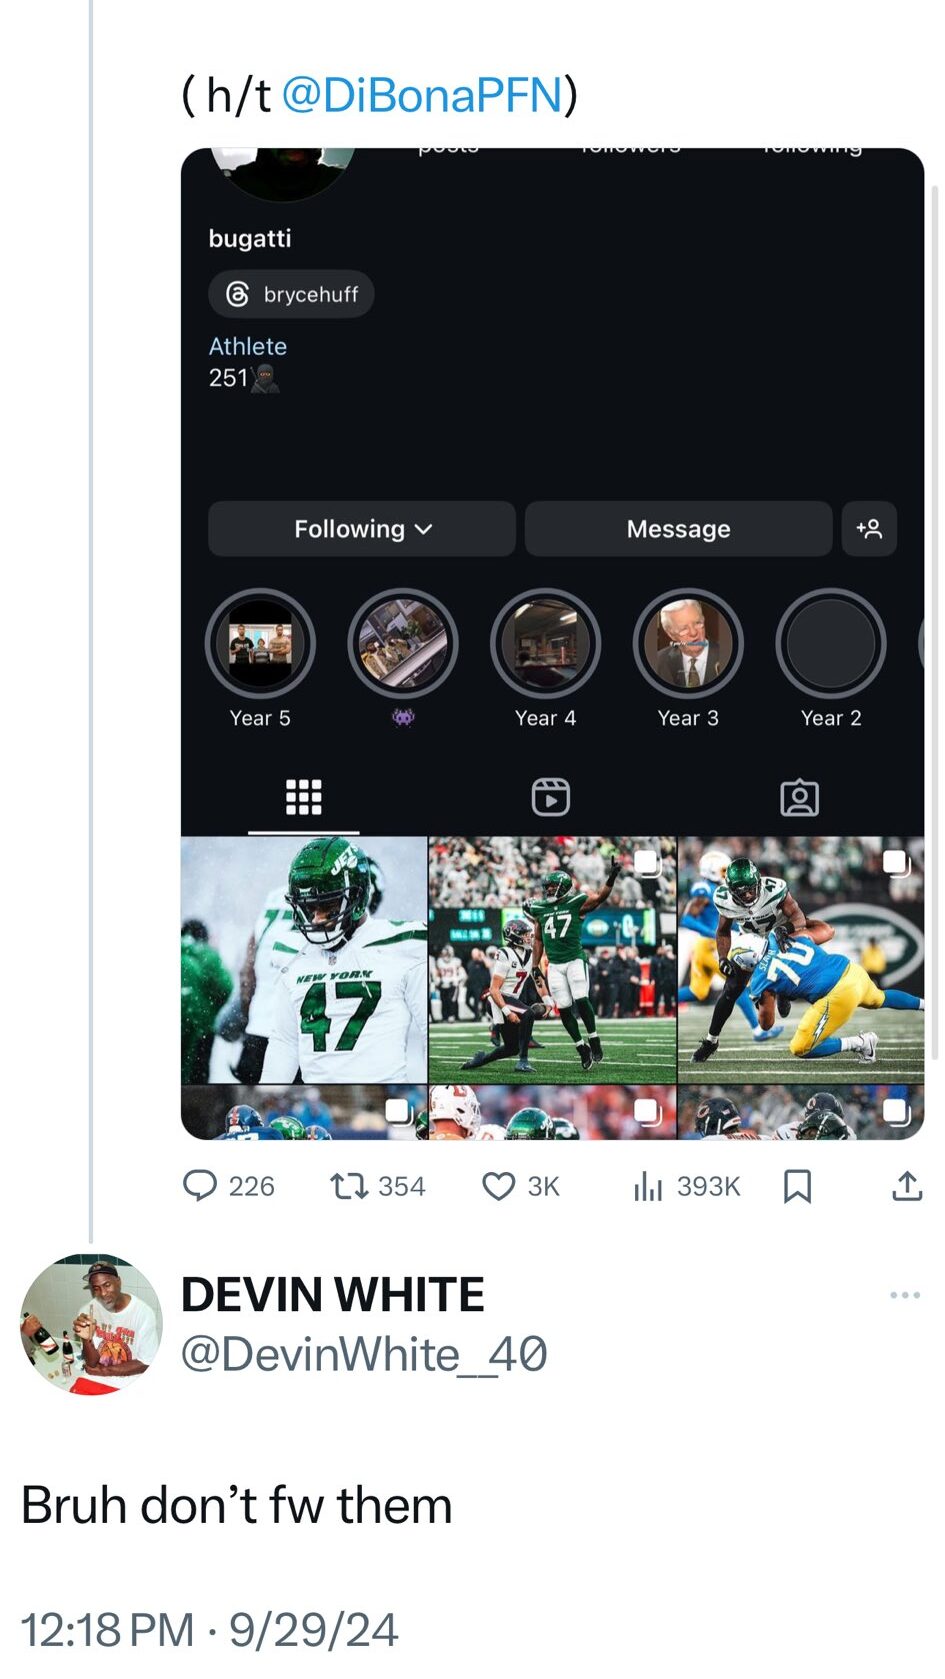Expand the Following dropdown button

362,528
